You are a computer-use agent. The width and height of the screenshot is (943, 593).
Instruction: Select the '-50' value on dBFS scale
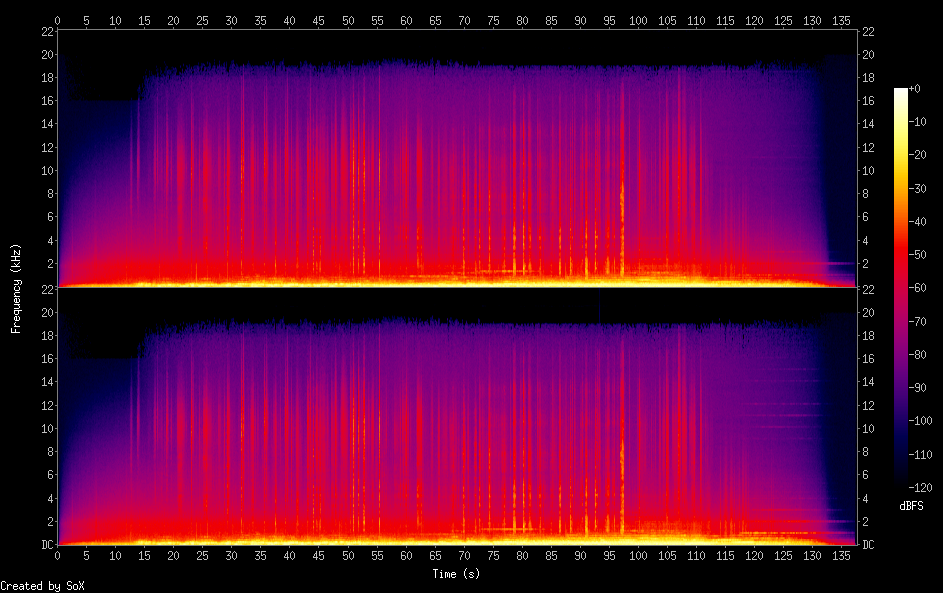(x=918, y=254)
